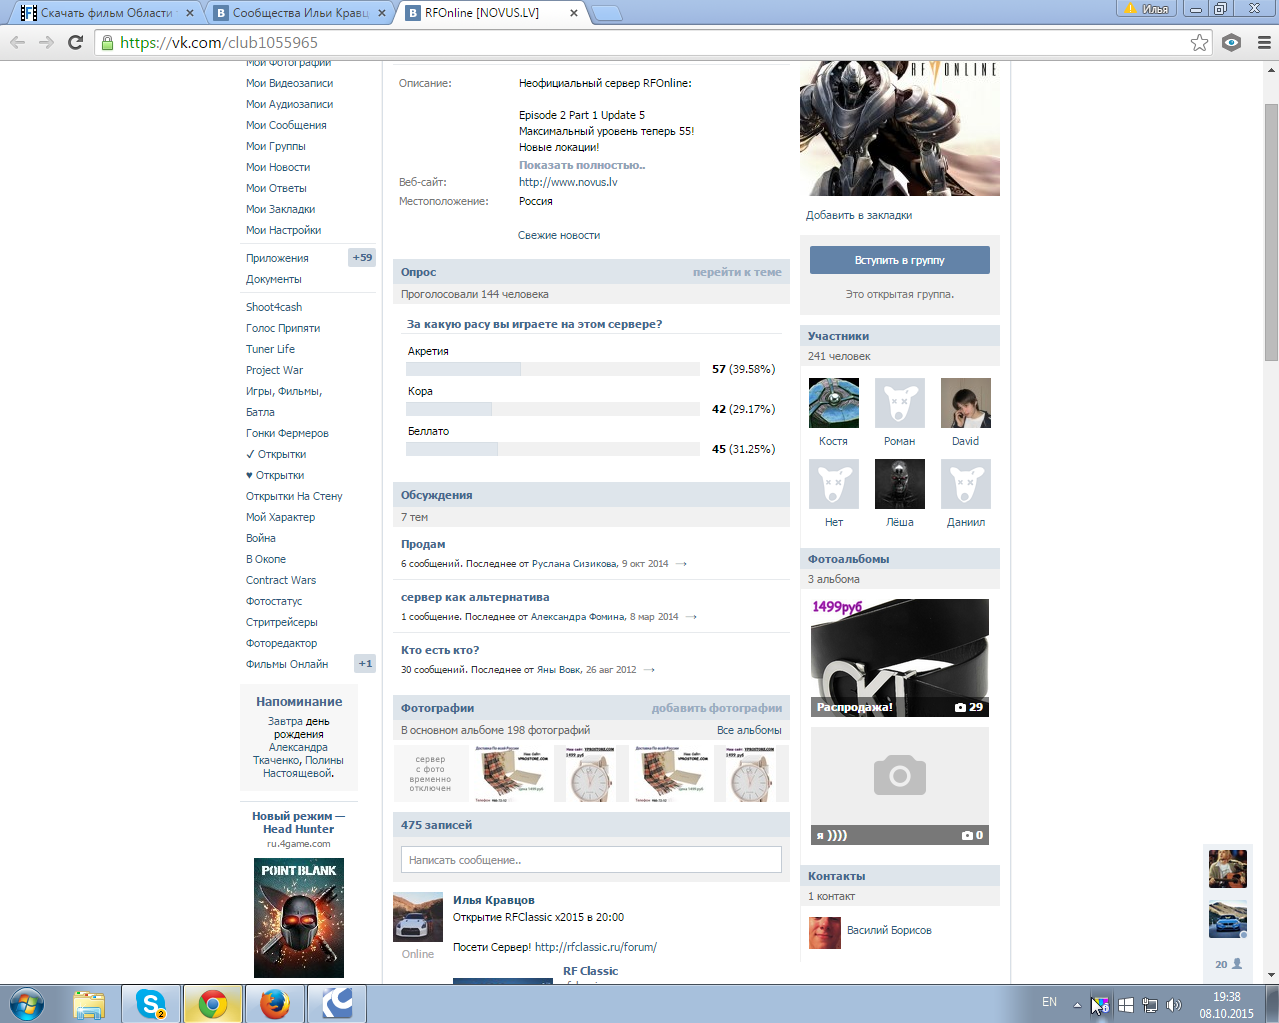Open Распродажа photo album
Viewport: 1279px width, 1023px height.
coord(900,658)
